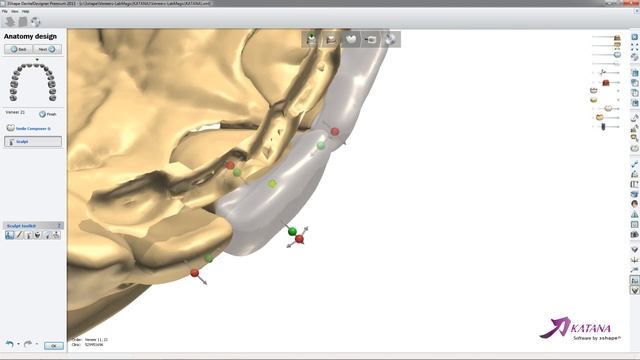Select the tooth anatomy viewport step icon
Viewport: 640px width, 360px height.
tap(351, 40)
